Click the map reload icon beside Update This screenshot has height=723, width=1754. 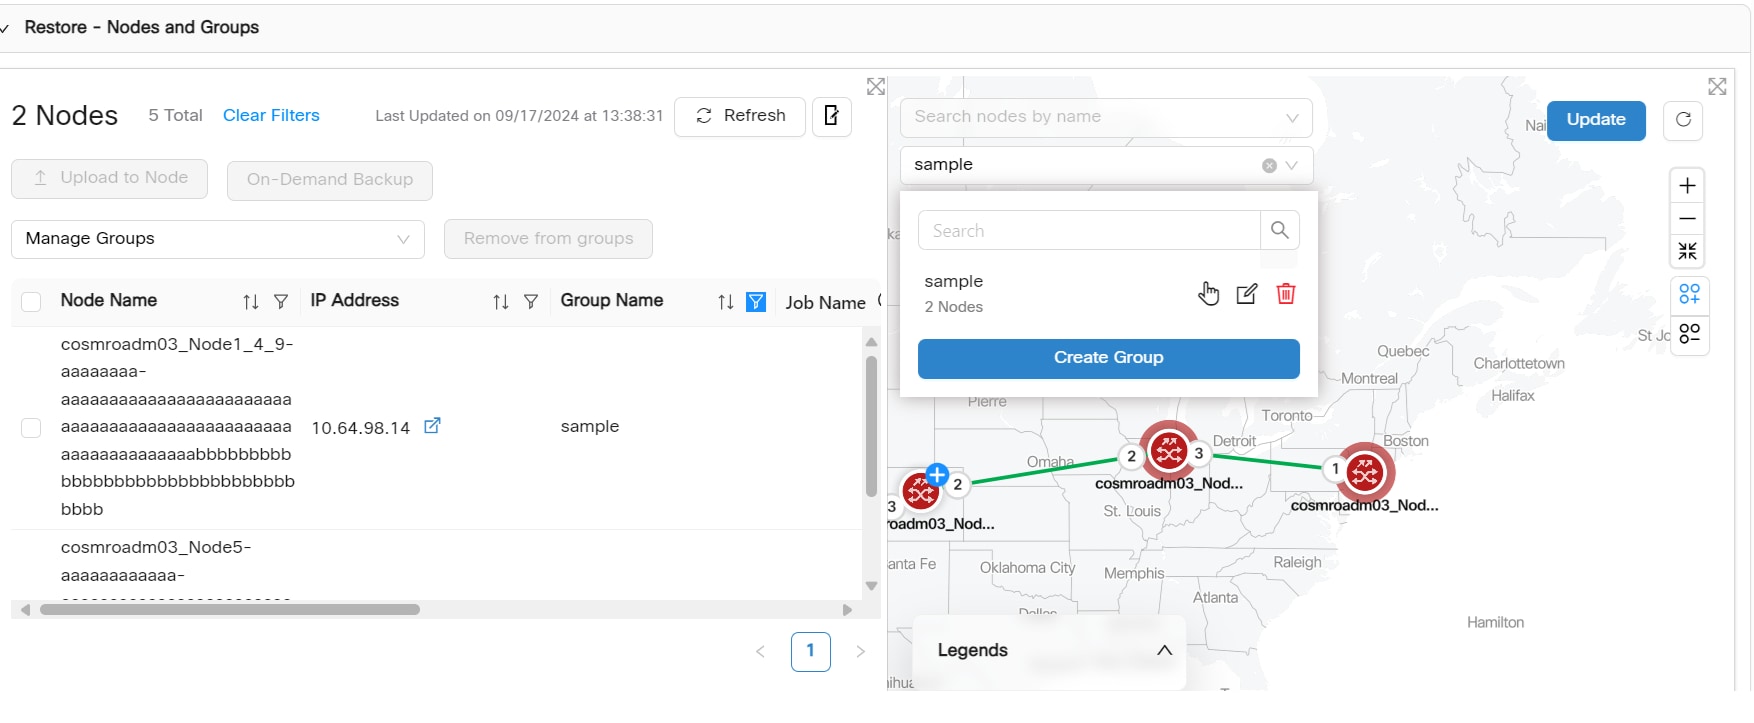point(1683,120)
